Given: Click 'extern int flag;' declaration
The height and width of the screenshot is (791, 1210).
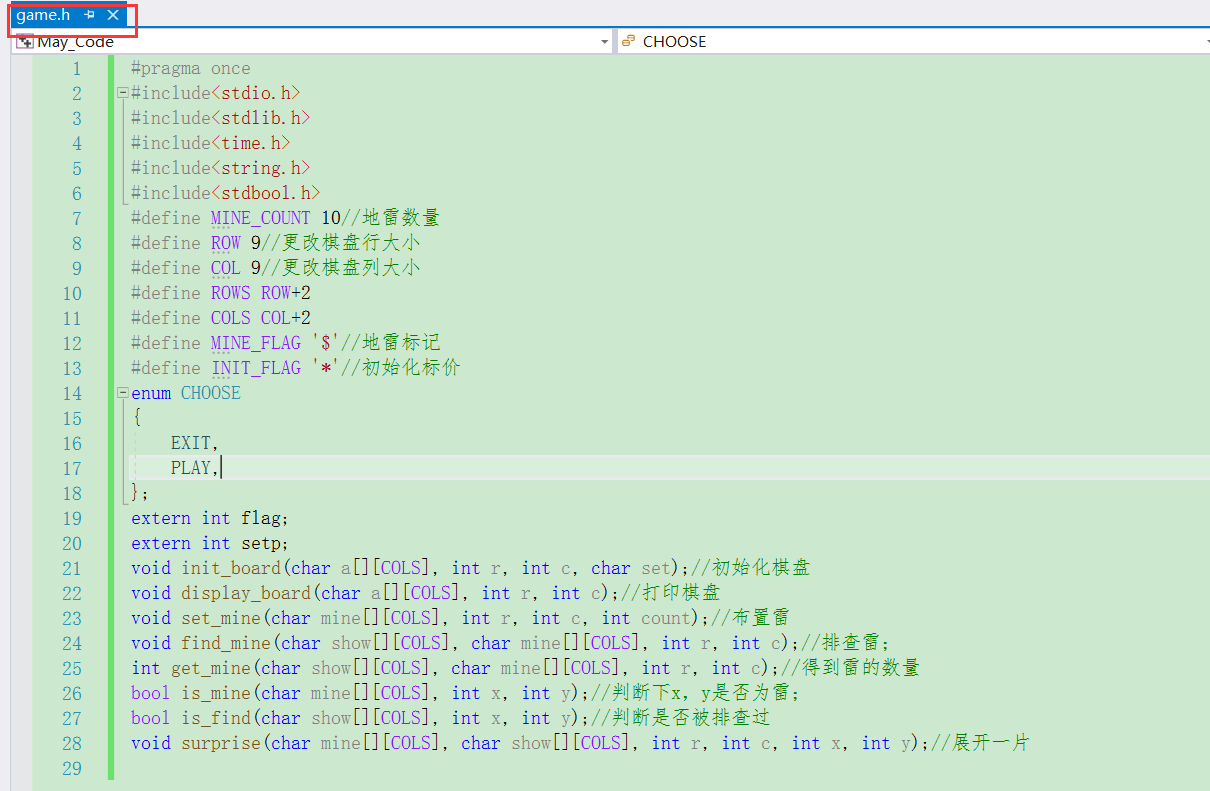Looking at the screenshot, I should click(210, 518).
